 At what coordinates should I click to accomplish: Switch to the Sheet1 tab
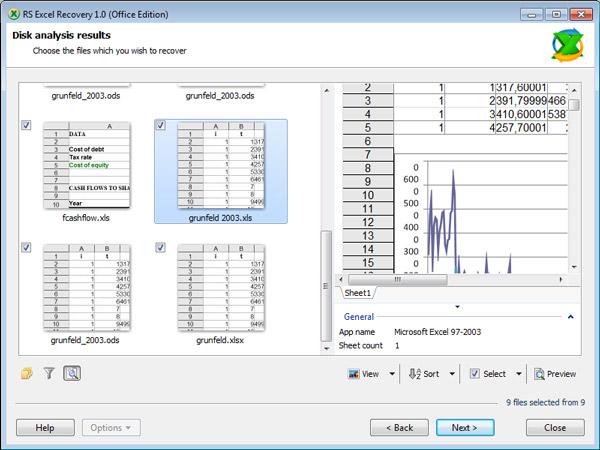pos(357,293)
